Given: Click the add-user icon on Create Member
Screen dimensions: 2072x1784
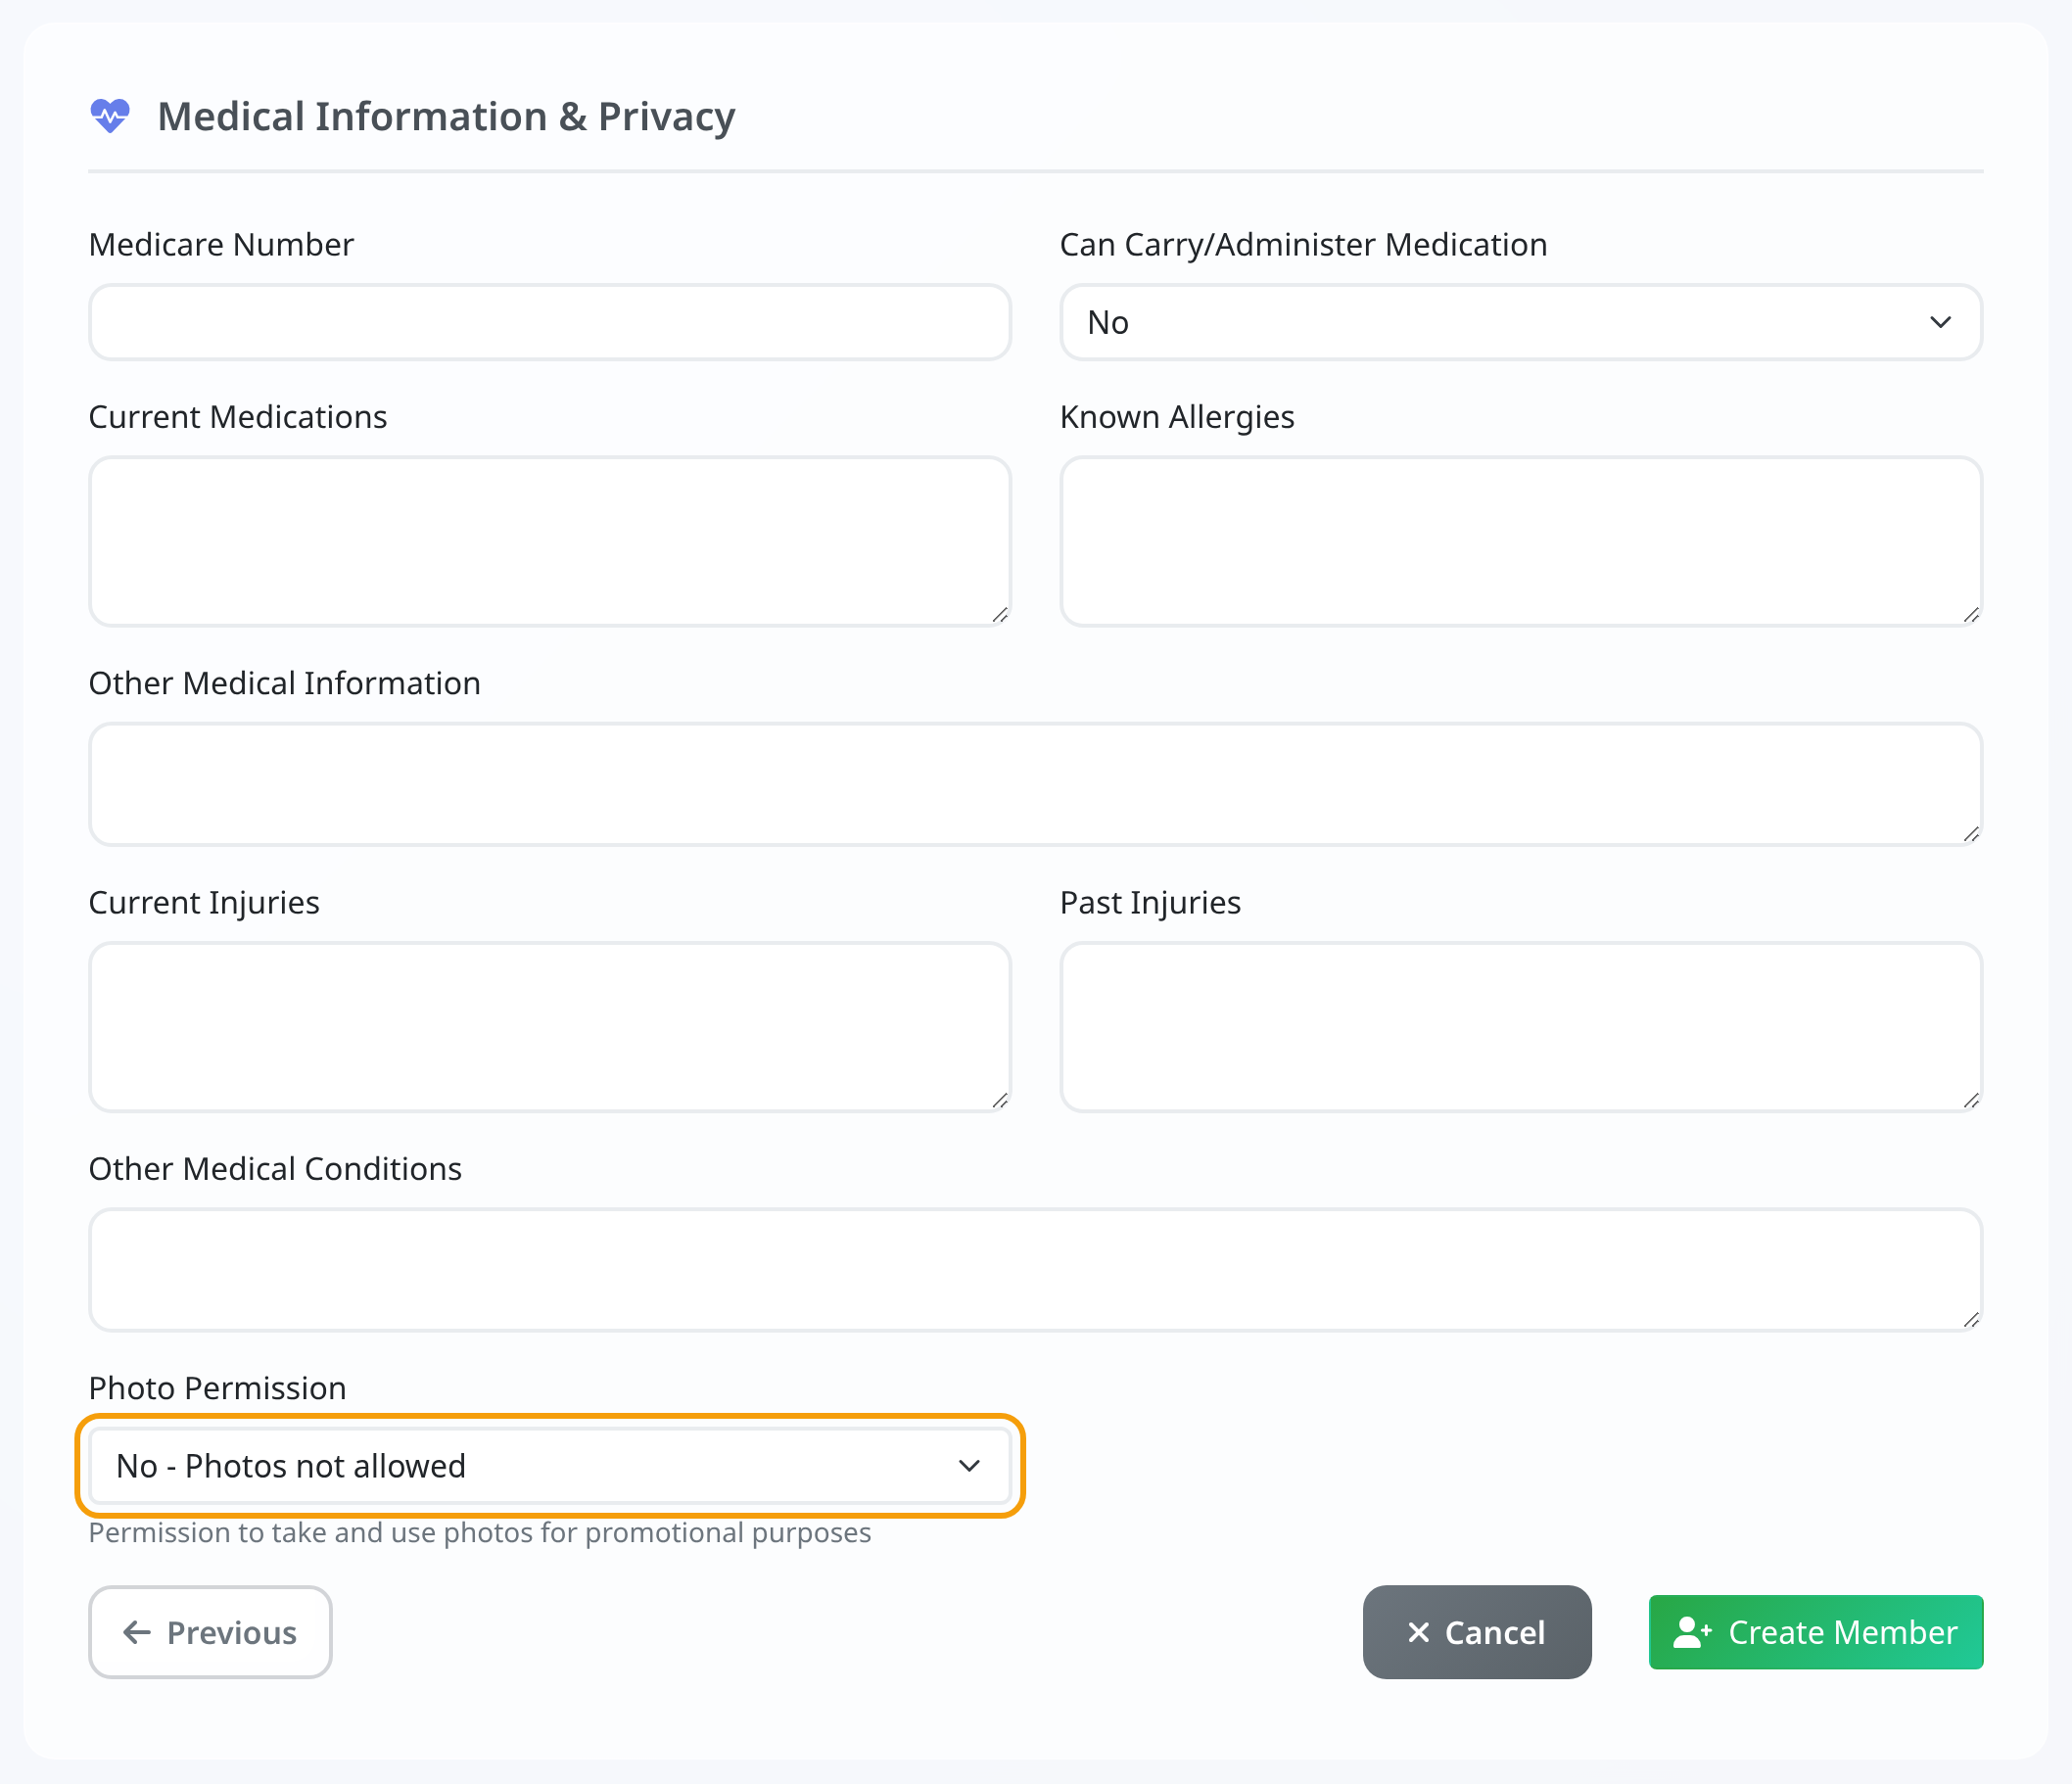Looking at the screenshot, I should 1692,1632.
